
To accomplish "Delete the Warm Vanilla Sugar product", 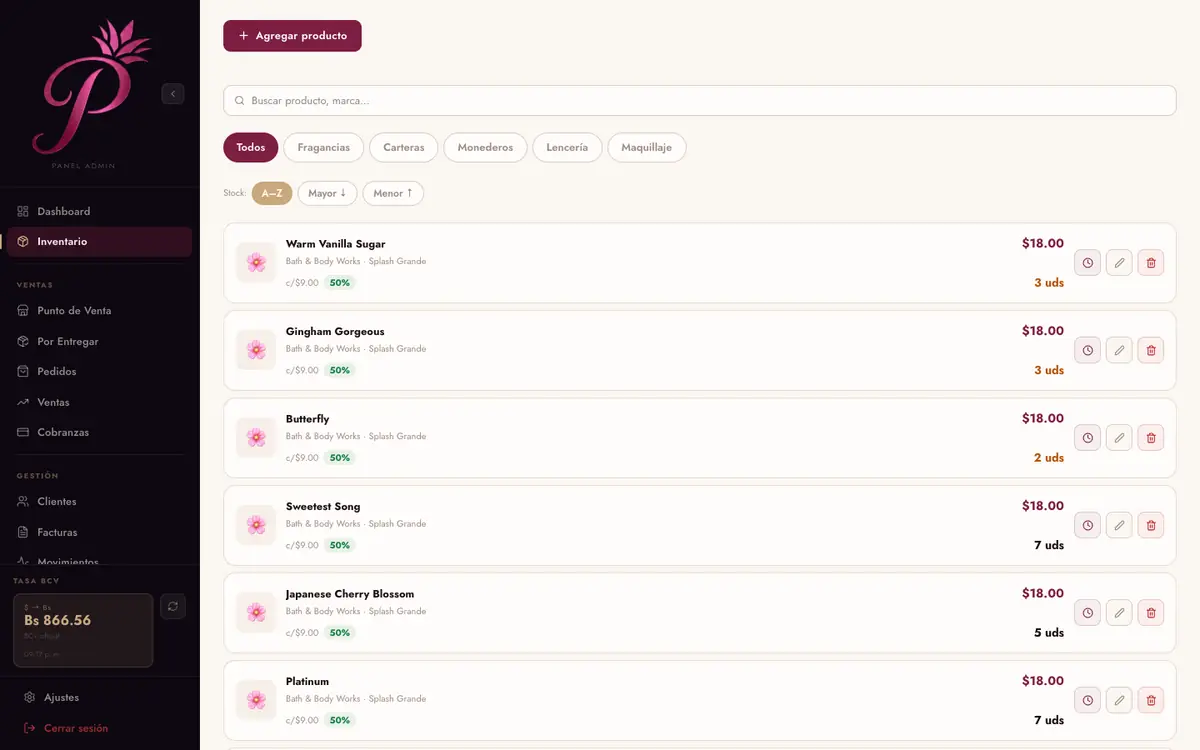I will click(x=1151, y=263).
